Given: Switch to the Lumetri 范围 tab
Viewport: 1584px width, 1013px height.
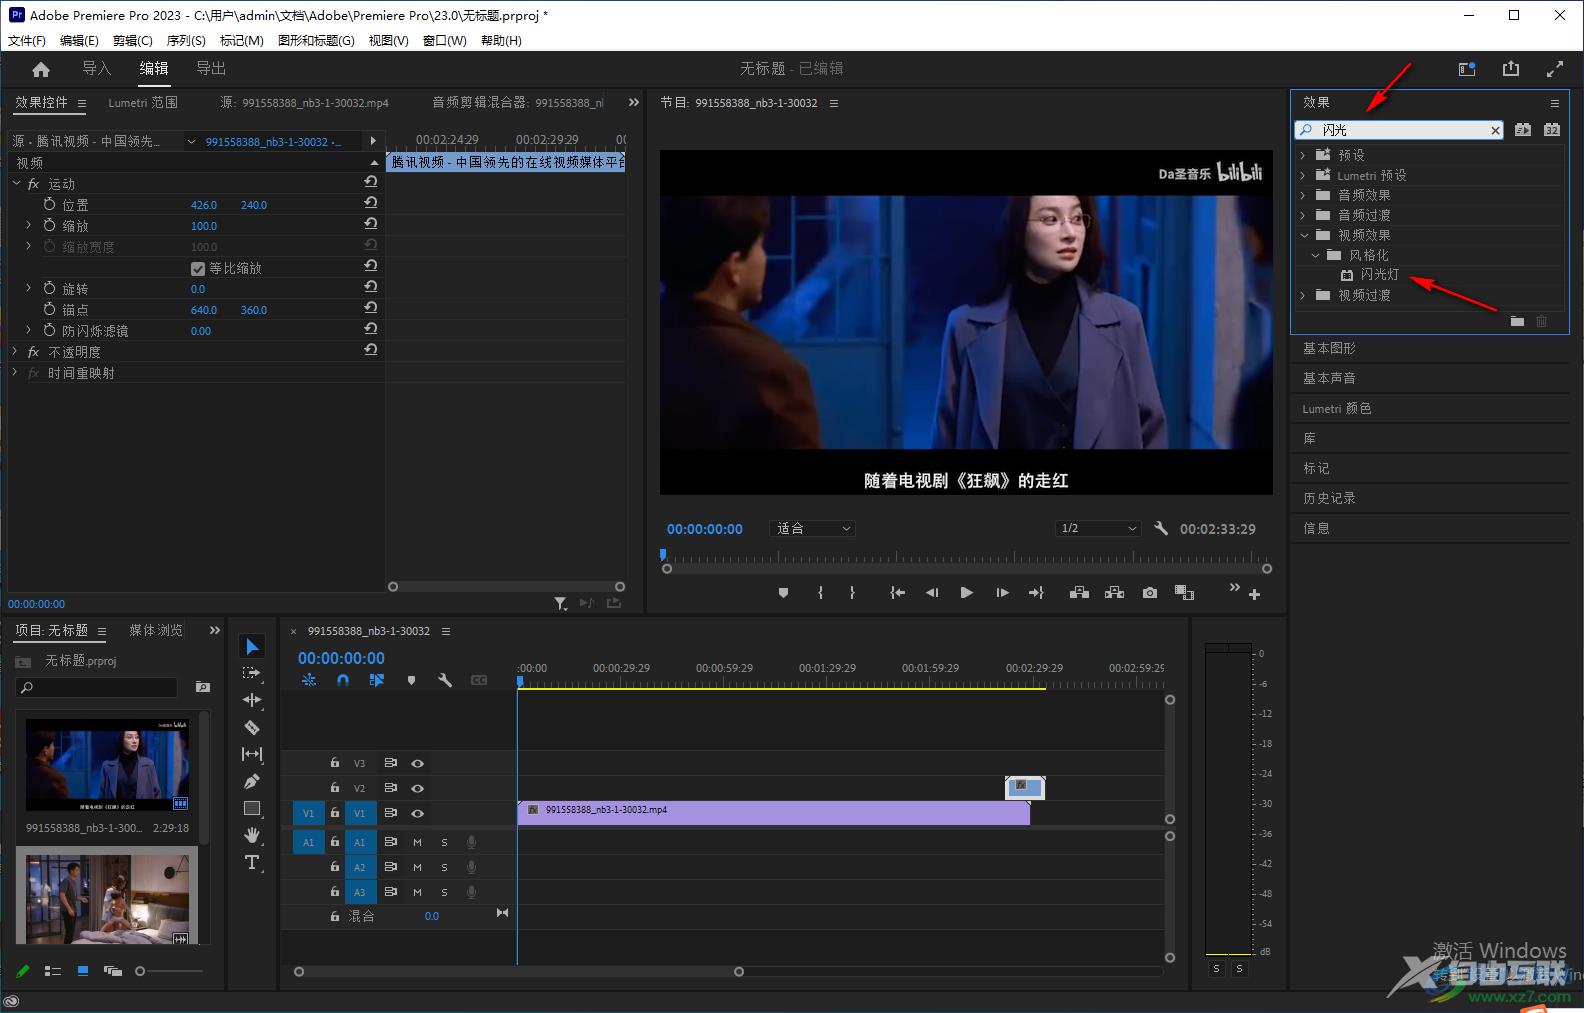Looking at the screenshot, I should [143, 102].
